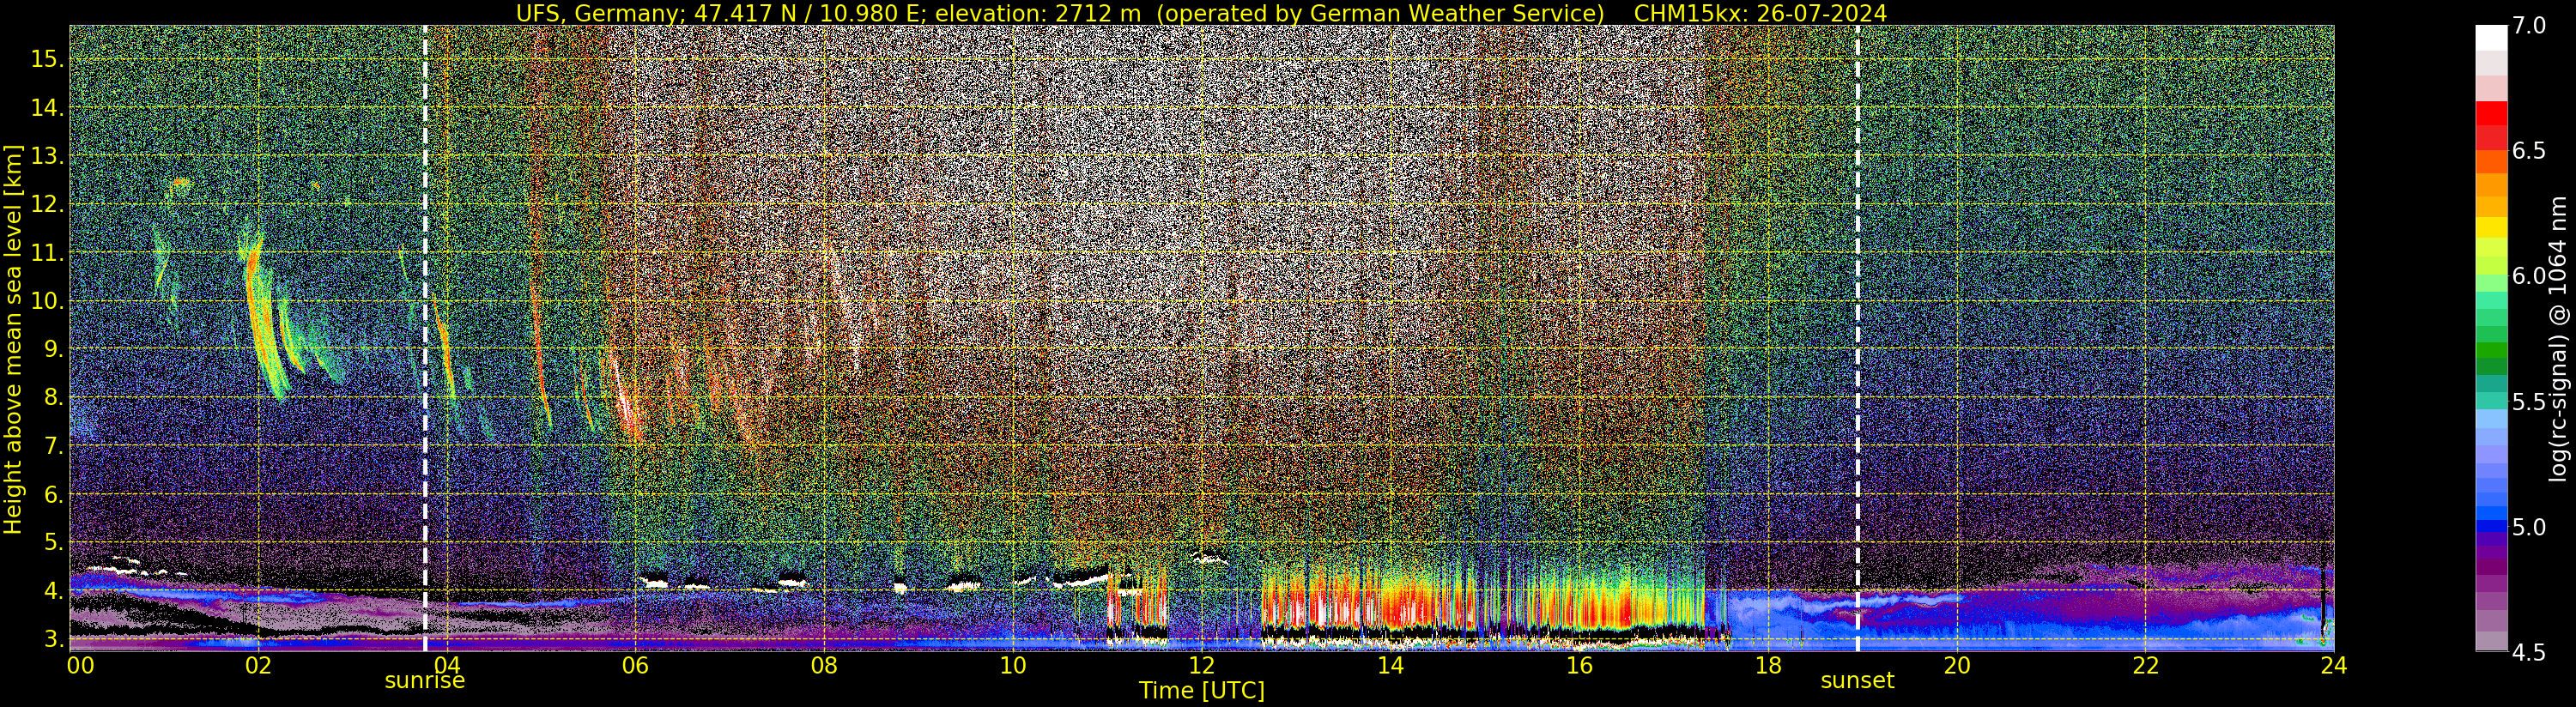Click the '7.' height axis tick label
Screen dimensions: 2576x707
54,446
